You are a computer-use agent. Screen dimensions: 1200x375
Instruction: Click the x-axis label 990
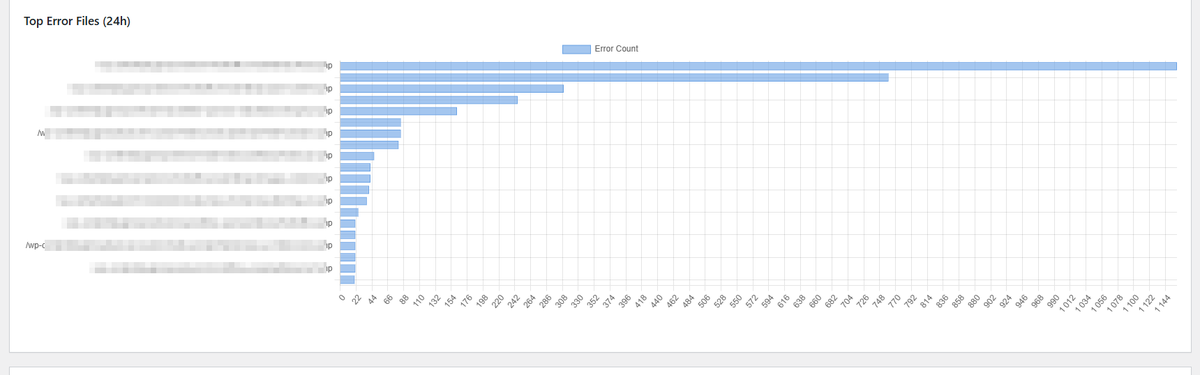(1052, 302)
